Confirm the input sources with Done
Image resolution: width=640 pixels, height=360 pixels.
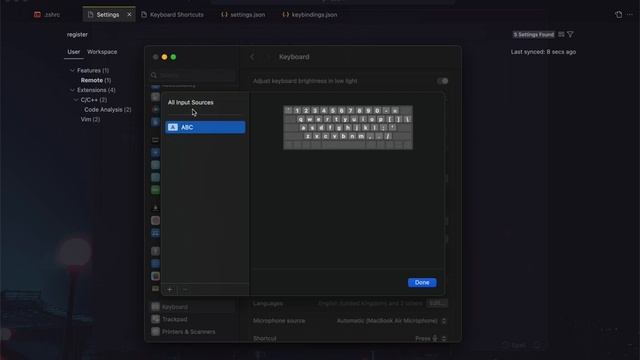[422, 282]
